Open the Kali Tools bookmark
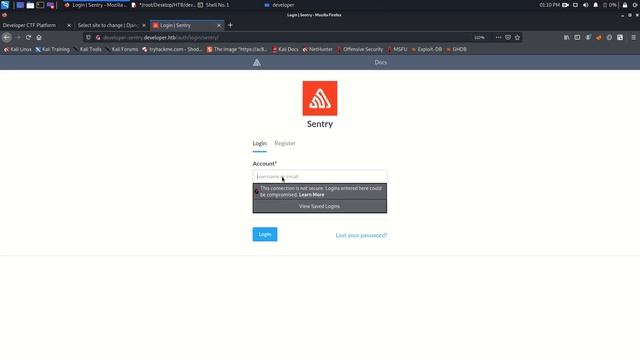The height and width of the screenshot is (360, 640). [x=87, y=49]
